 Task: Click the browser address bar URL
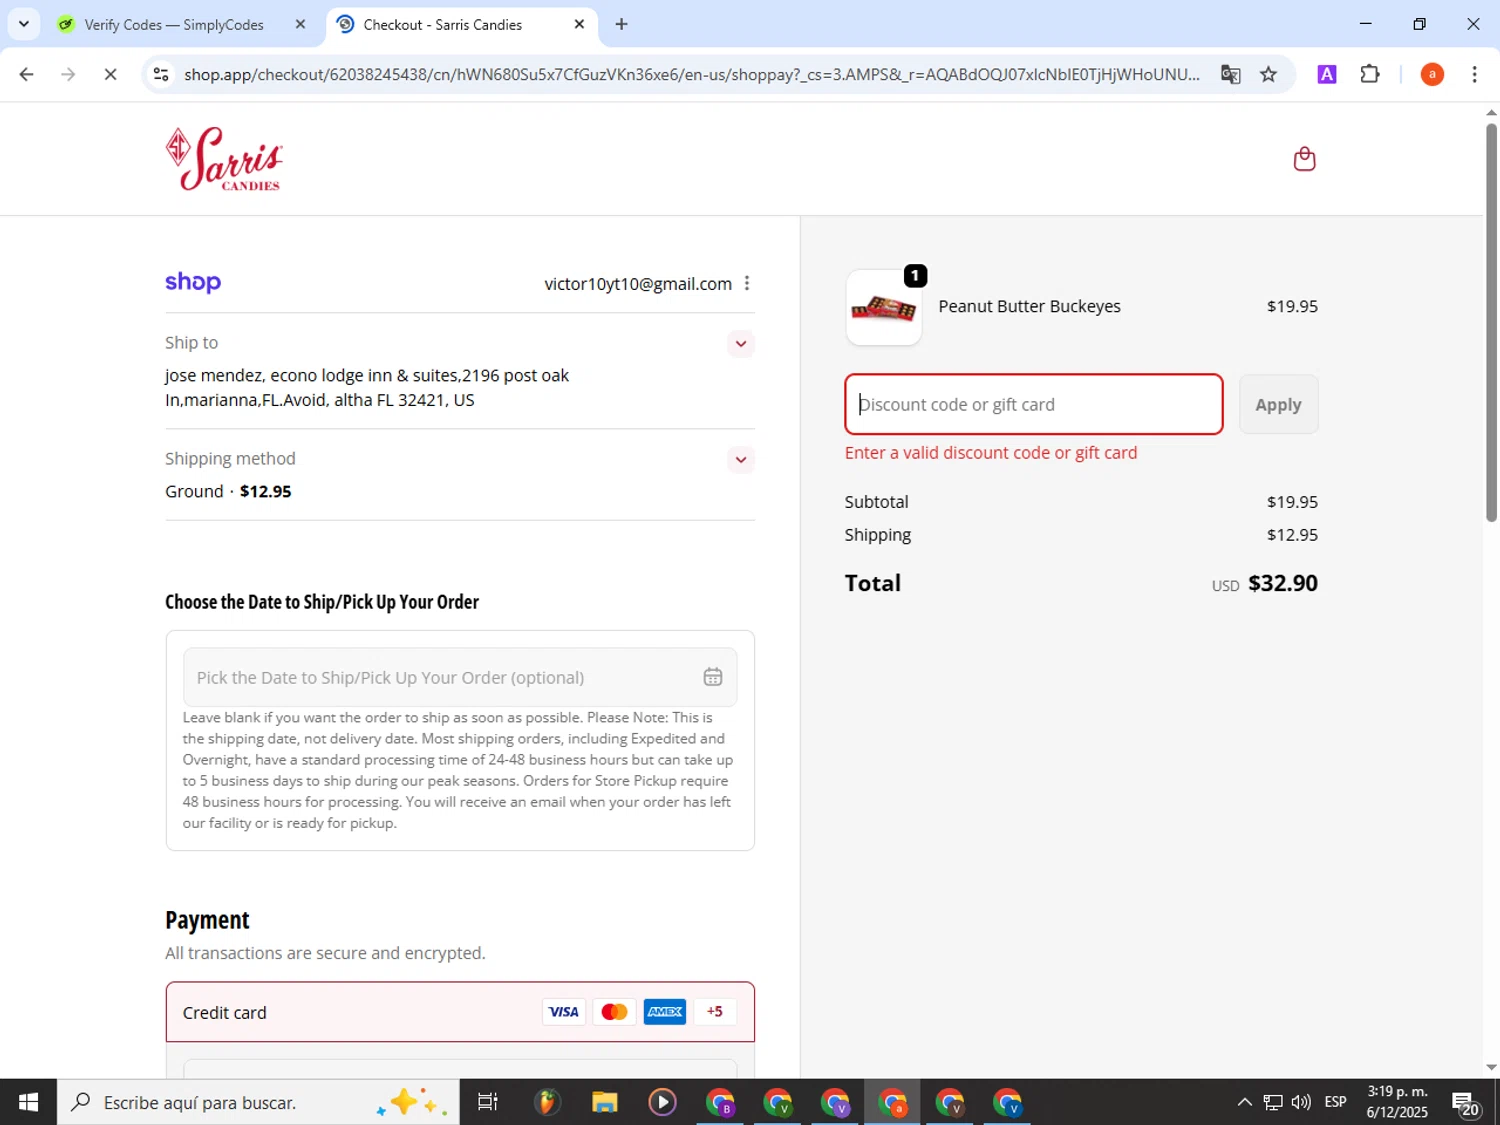pyautogui.click(x=692, y=75)
